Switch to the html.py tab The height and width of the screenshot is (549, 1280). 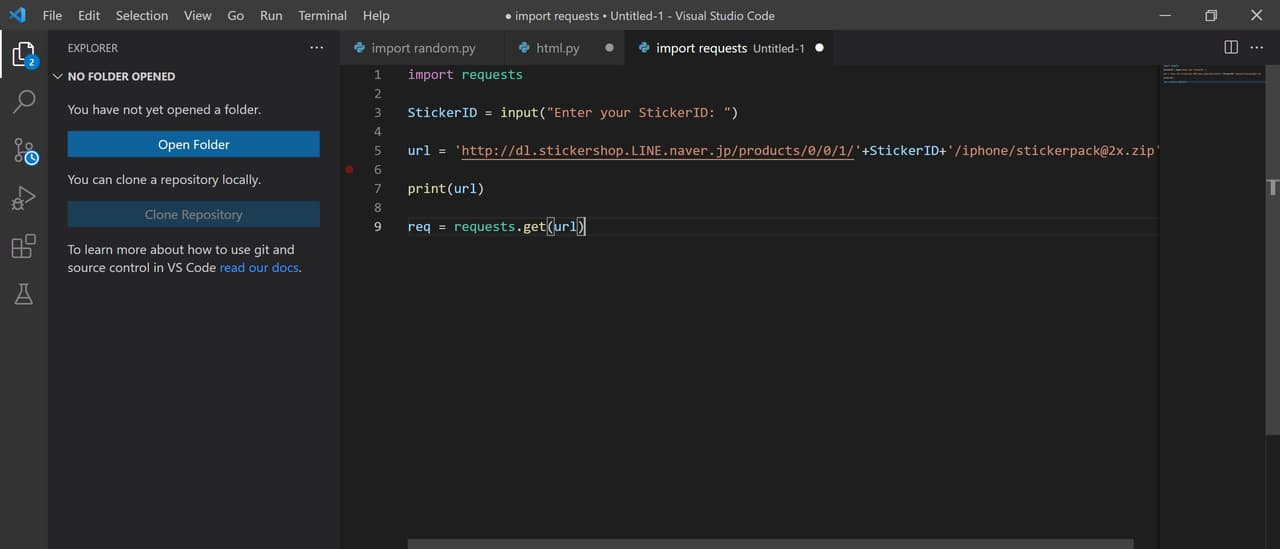(557, 48)
